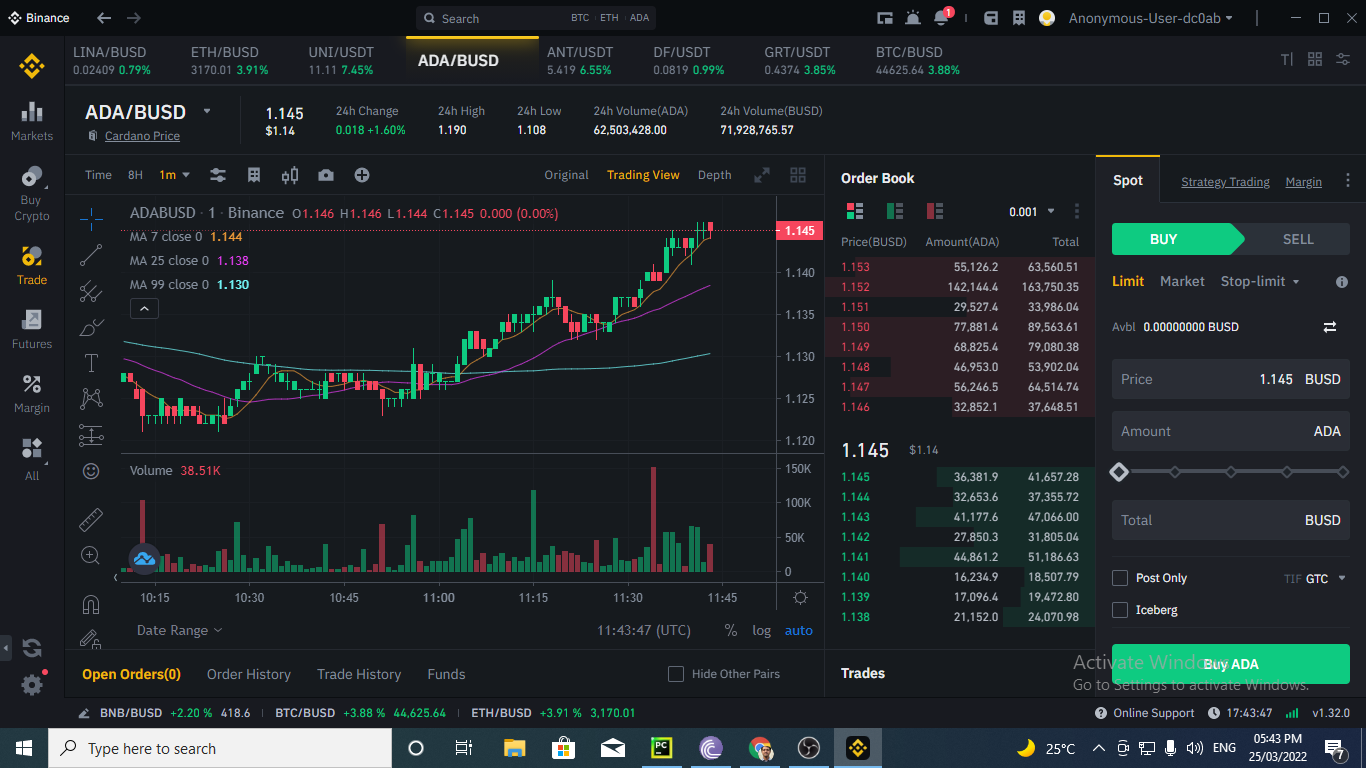Open Strategy Trading link above order panel

1225,182
